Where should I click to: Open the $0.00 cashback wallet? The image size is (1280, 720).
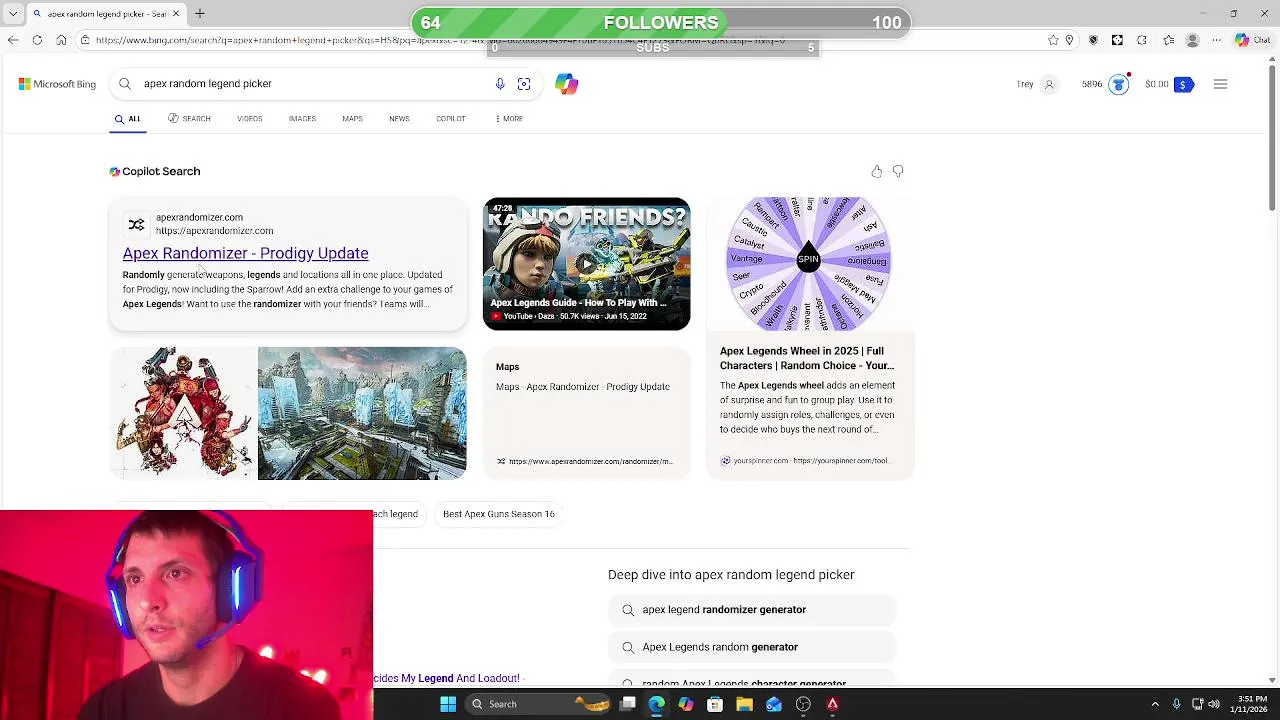click(x=1169, y=84)
